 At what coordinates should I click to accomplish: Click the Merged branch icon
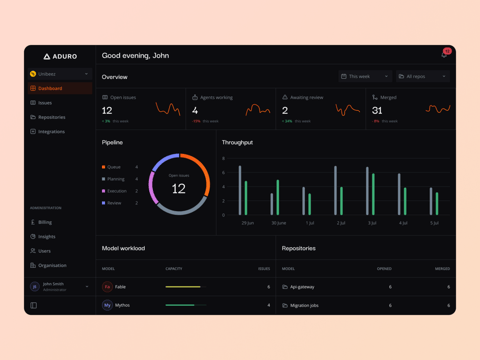coord(375,97)
